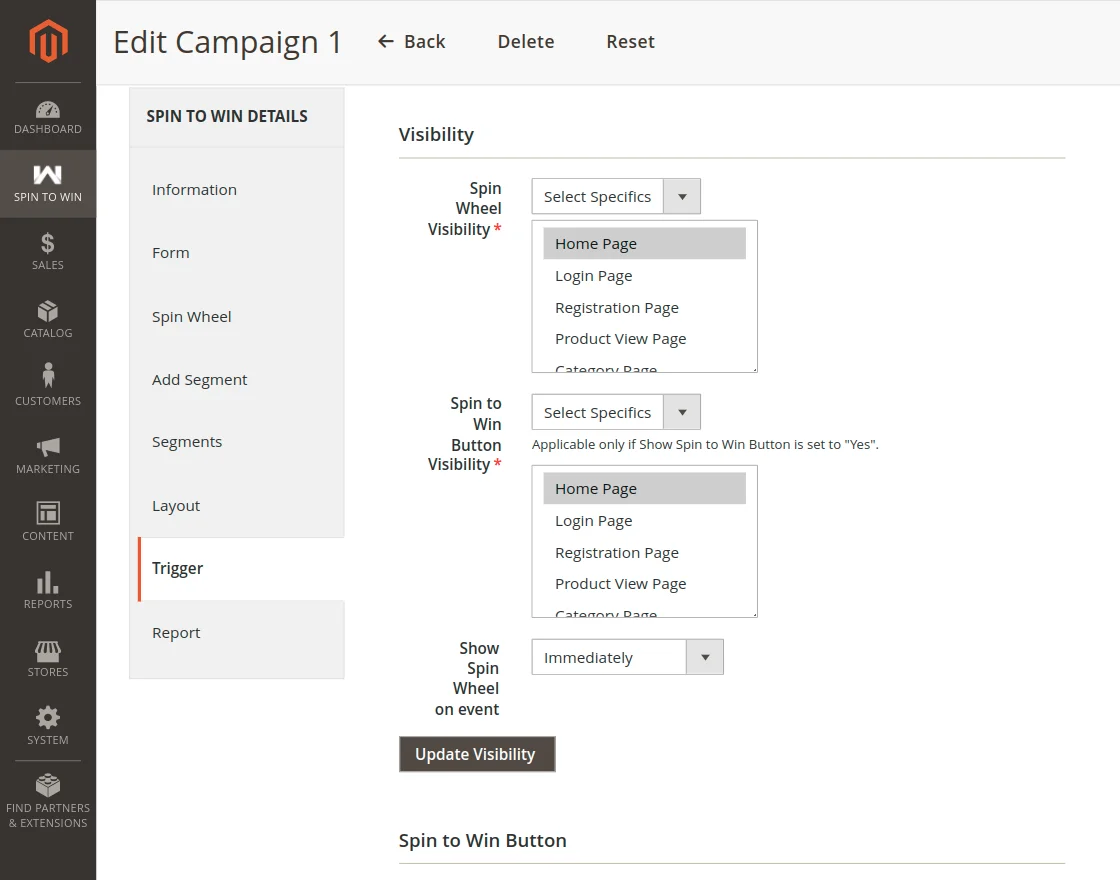Click the Back button
This screenshot has width=1120, height=880.
tap(412, 42)
